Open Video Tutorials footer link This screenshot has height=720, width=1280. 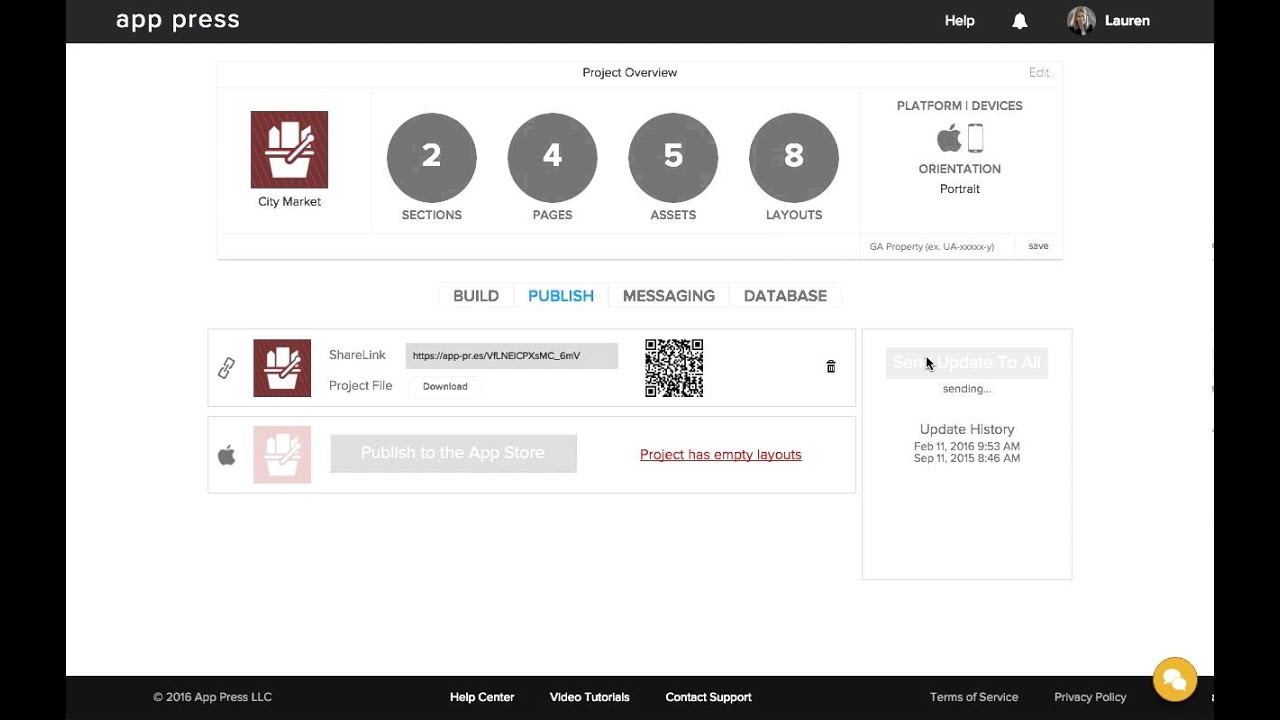point(590,697)
